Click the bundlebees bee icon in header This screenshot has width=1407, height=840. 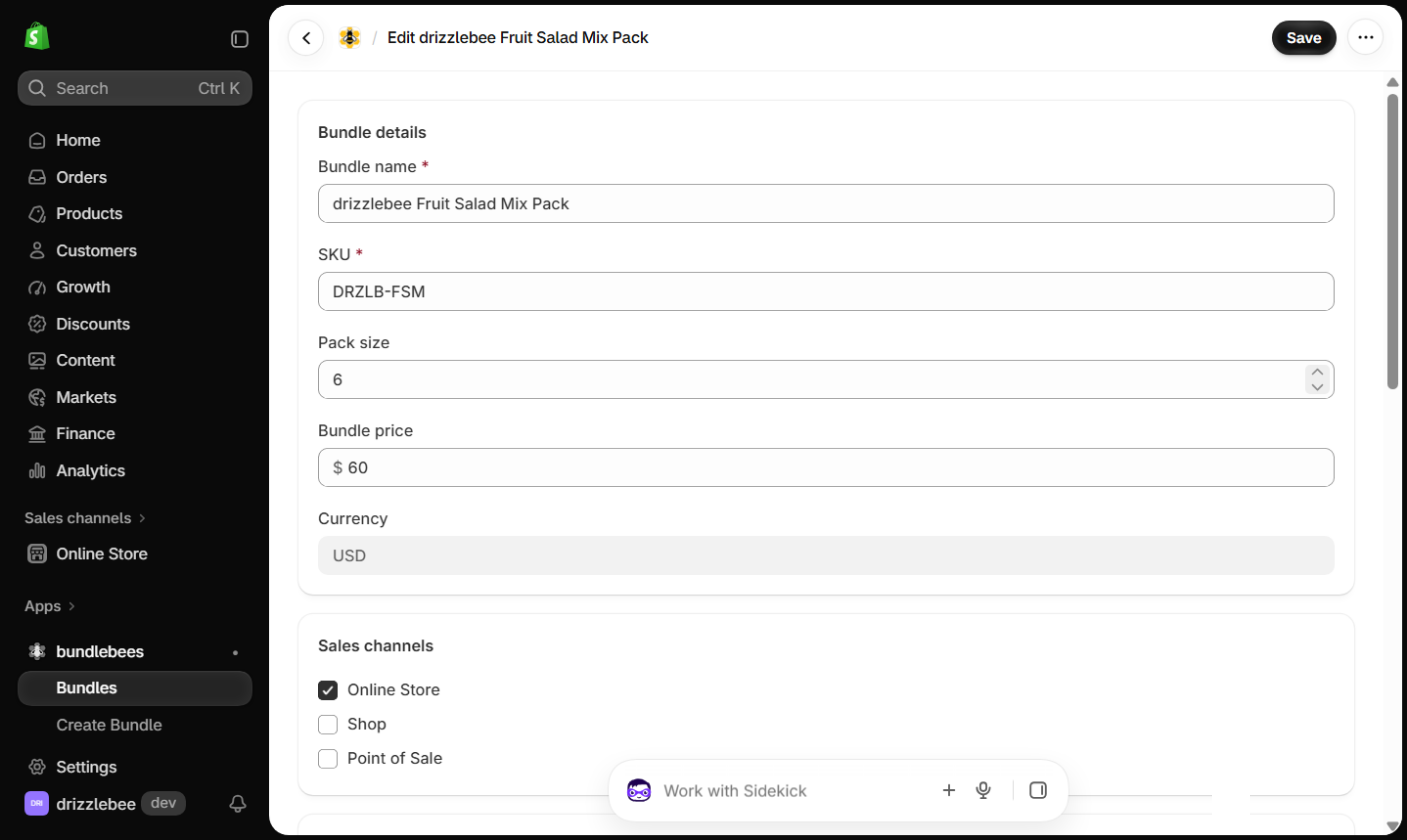[349, 38]
